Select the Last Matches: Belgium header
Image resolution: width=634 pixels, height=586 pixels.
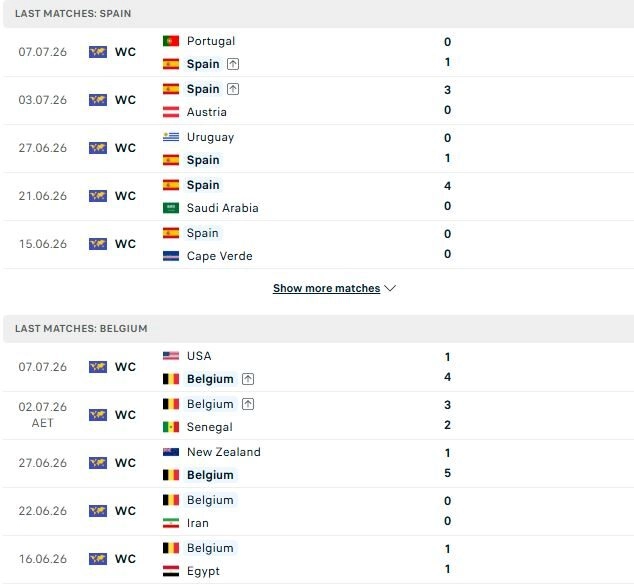[x=81, y=328]
